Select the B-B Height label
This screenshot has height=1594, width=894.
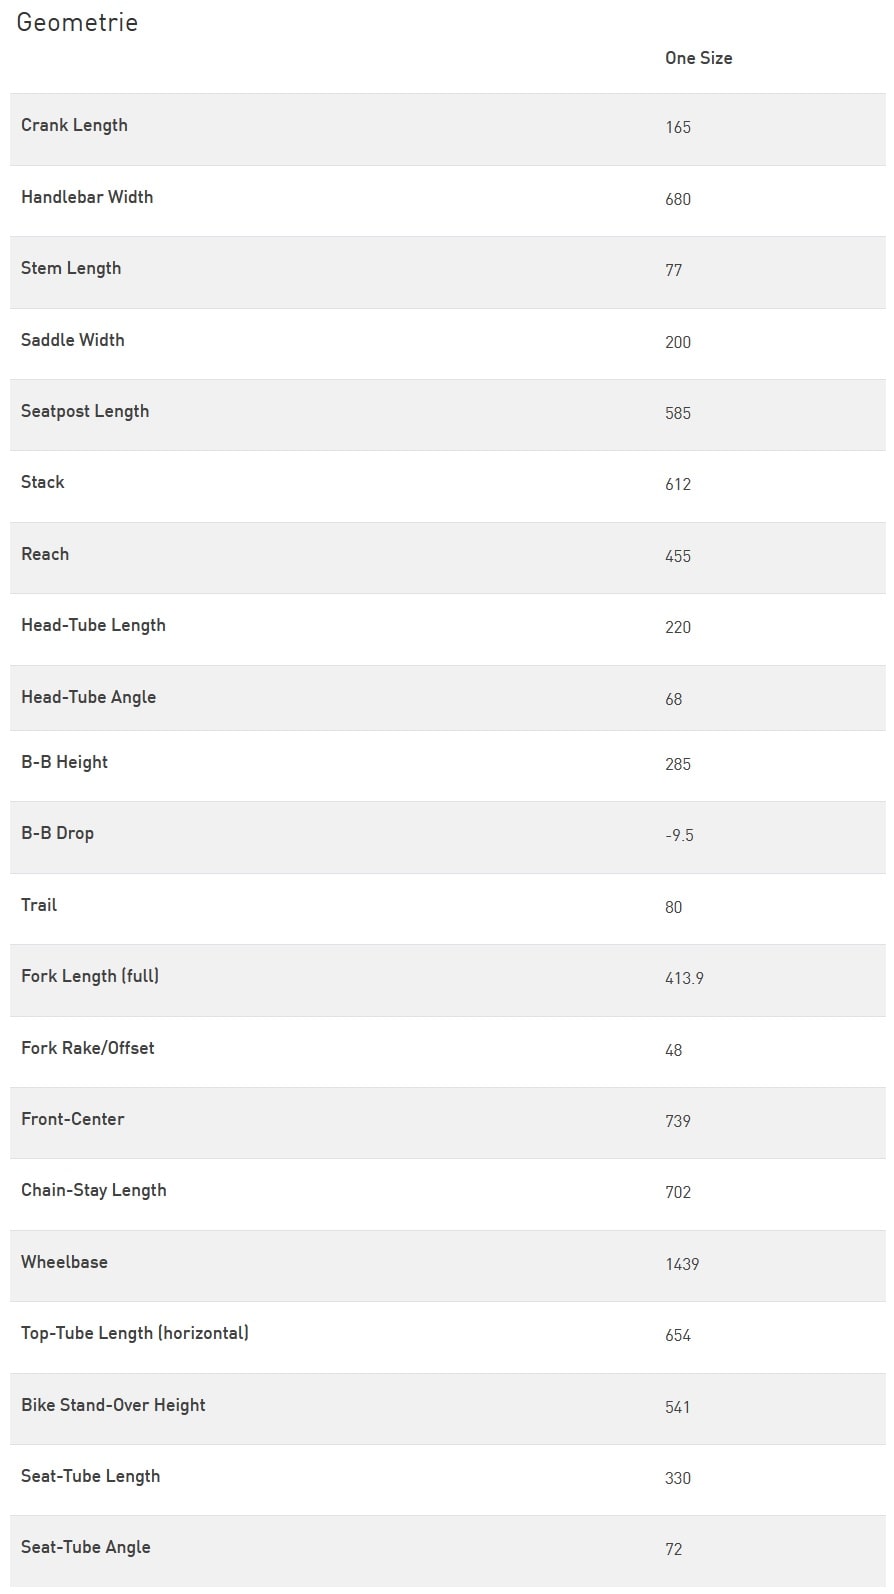click(64, 762)
